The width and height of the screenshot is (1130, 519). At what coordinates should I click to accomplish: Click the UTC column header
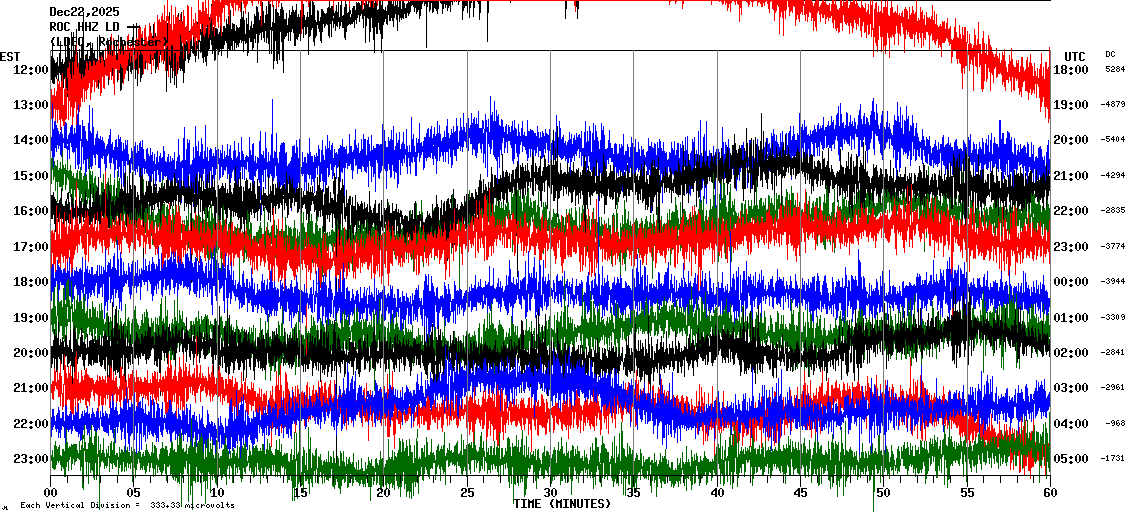click(1075, 56)
